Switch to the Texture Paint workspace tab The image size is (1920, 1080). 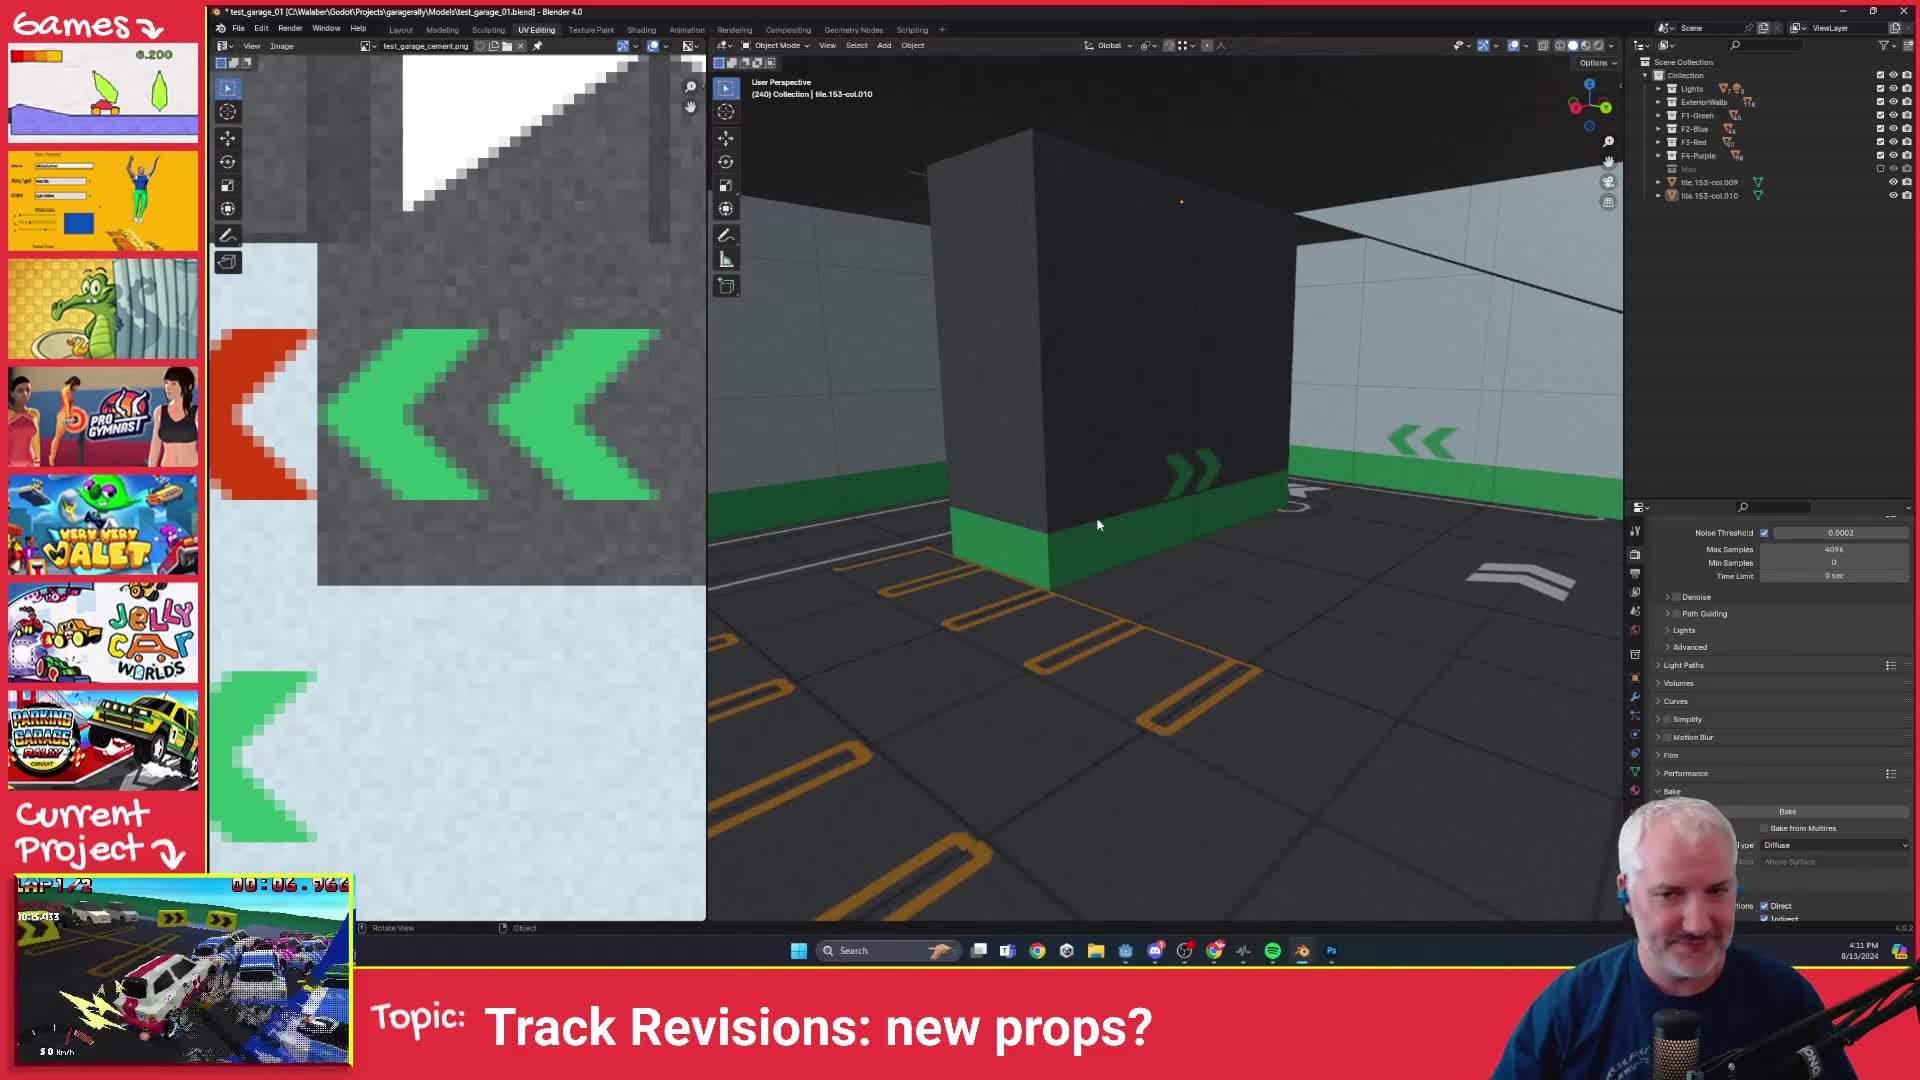click(x=591, y=30)
